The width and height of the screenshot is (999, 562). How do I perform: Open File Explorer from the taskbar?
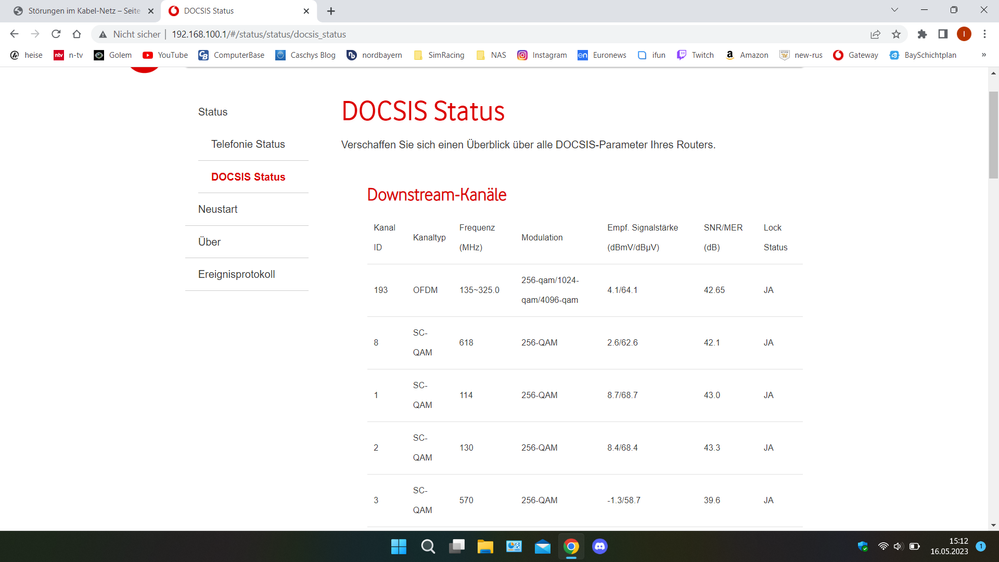click(x=485, y=547)
